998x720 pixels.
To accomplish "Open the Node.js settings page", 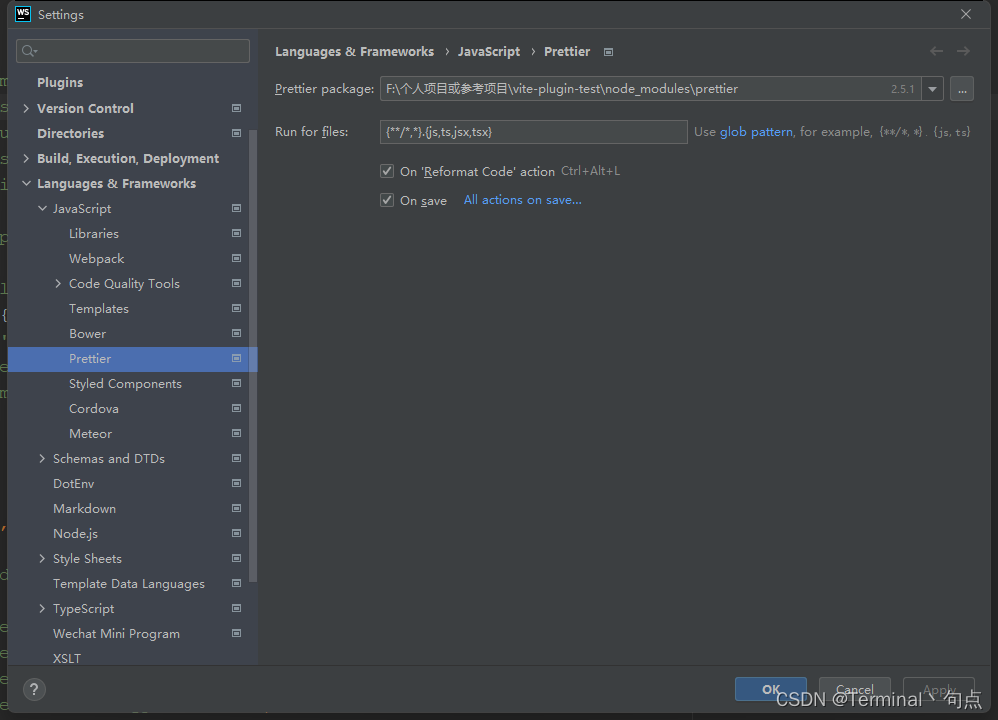I will coord(75,533).
